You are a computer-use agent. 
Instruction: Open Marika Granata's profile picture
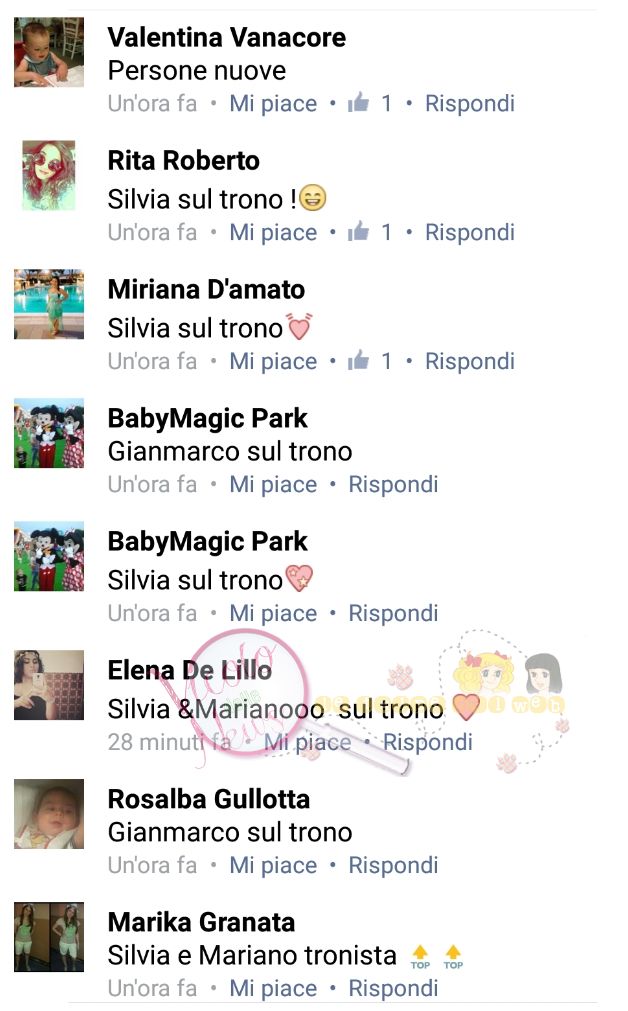point(49,937)
